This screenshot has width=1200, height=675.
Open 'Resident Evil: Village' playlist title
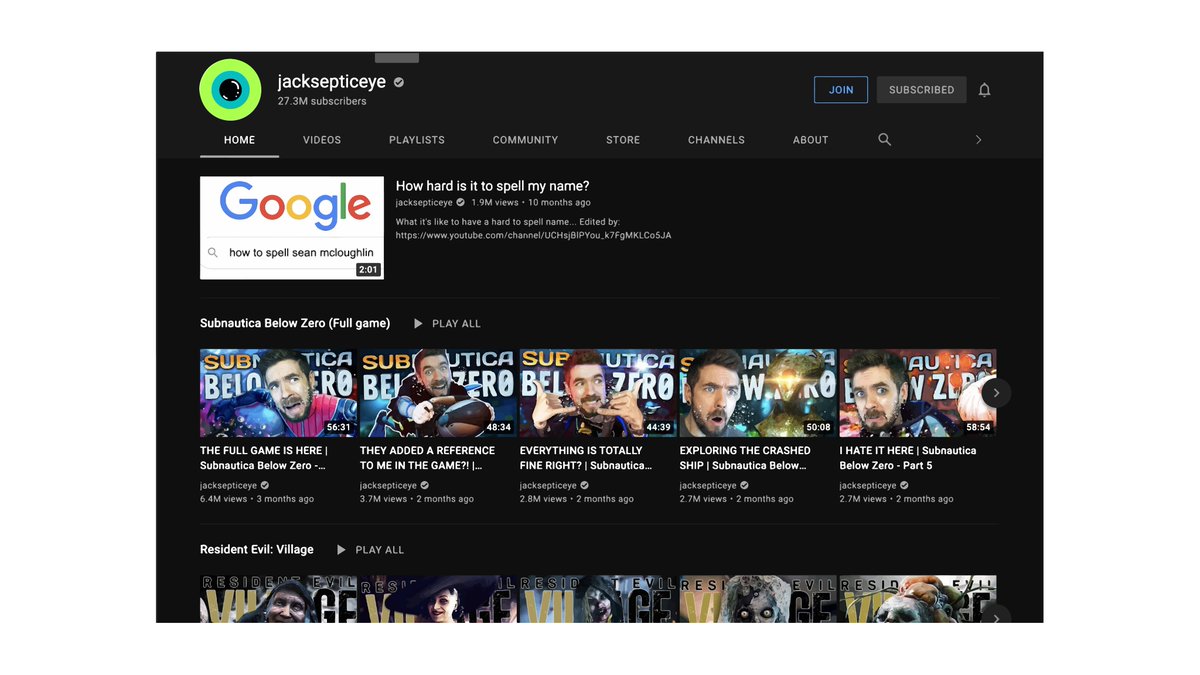(257, 550)
